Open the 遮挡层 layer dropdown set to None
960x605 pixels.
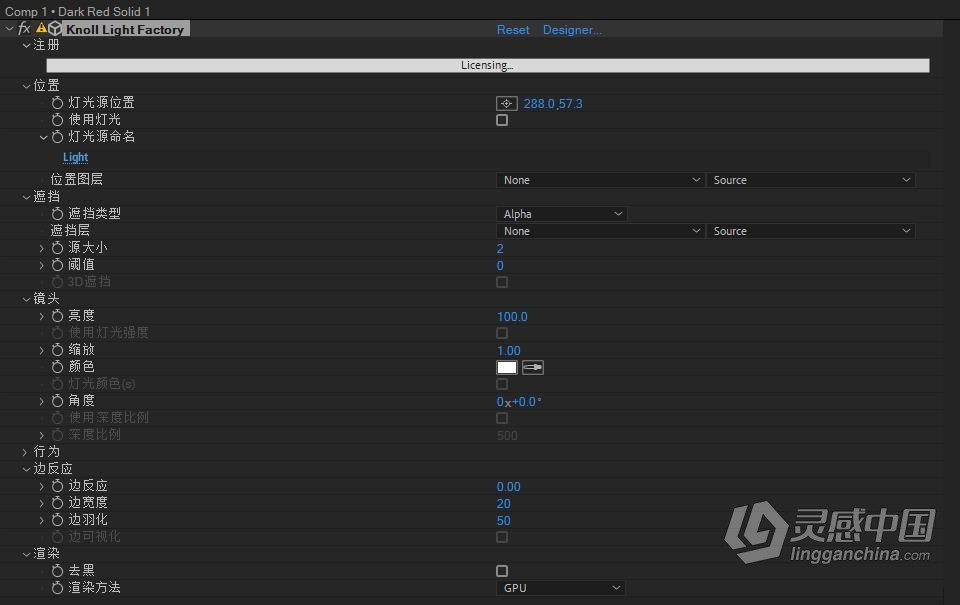pos(599,231)
